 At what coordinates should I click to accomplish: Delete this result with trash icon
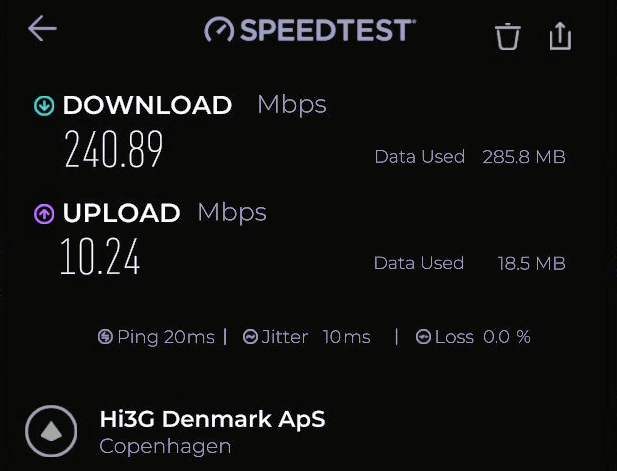(x=508, y=36)
